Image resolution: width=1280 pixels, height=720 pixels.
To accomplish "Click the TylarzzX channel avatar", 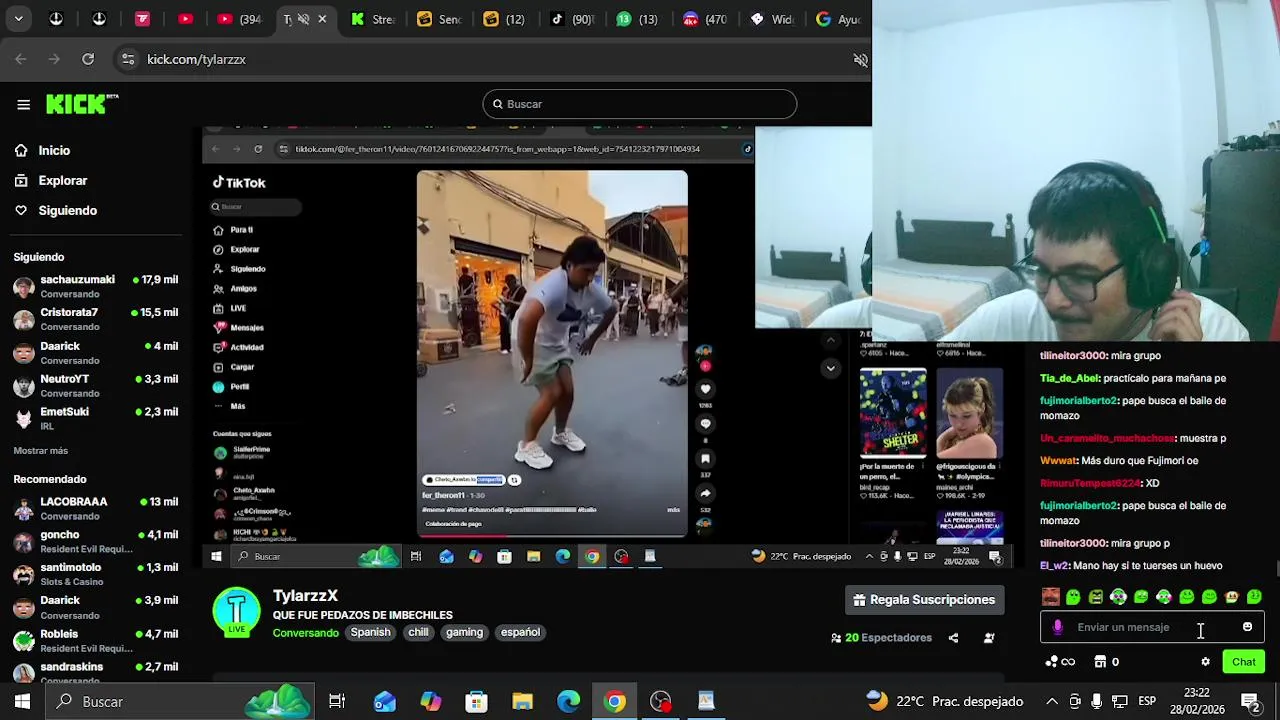I will [x=237, y=612].
